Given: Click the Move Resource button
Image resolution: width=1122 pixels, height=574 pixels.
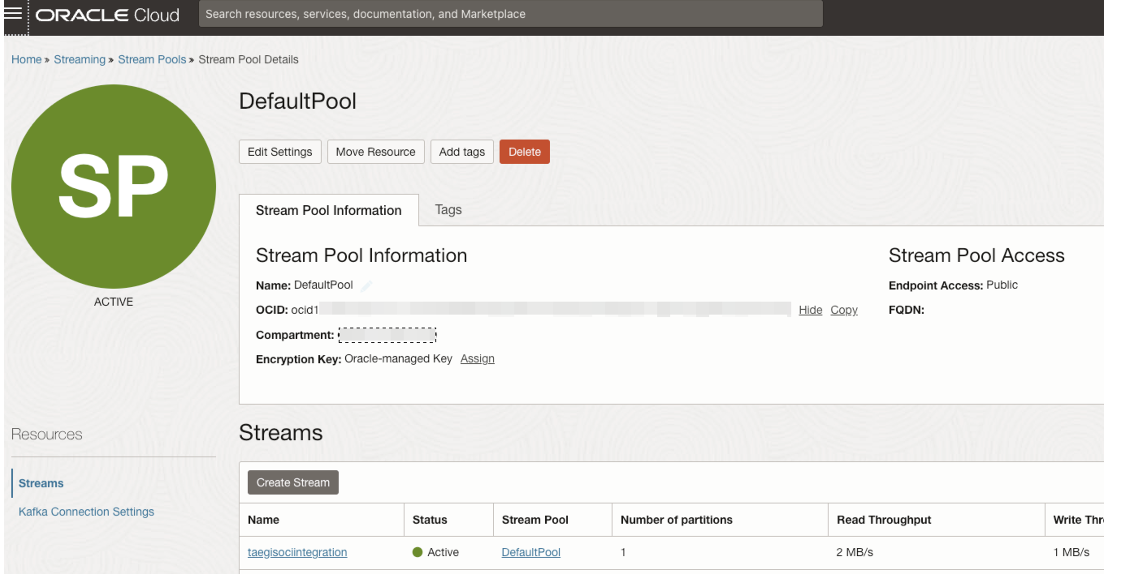Looking at the screenshot, I should (x=376, y=152).
